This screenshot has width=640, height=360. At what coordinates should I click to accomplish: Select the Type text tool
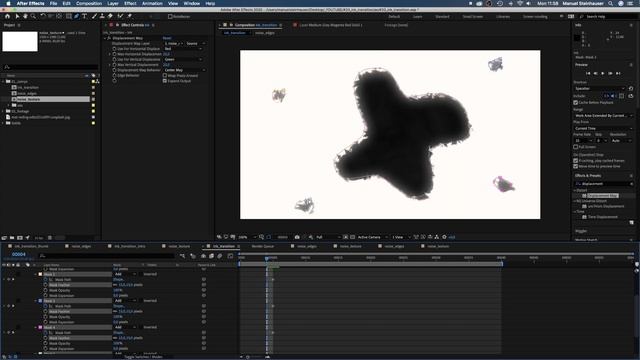click(84, 16)
